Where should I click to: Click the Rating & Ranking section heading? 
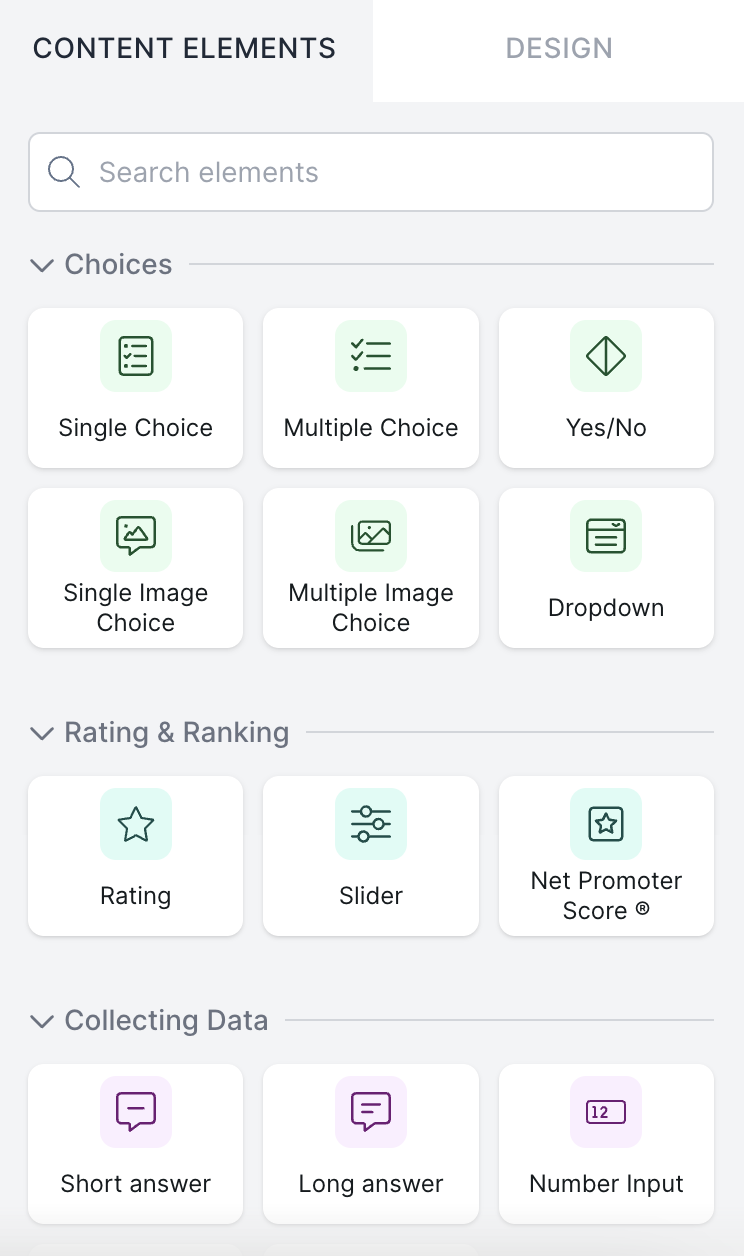pos(177,733)
